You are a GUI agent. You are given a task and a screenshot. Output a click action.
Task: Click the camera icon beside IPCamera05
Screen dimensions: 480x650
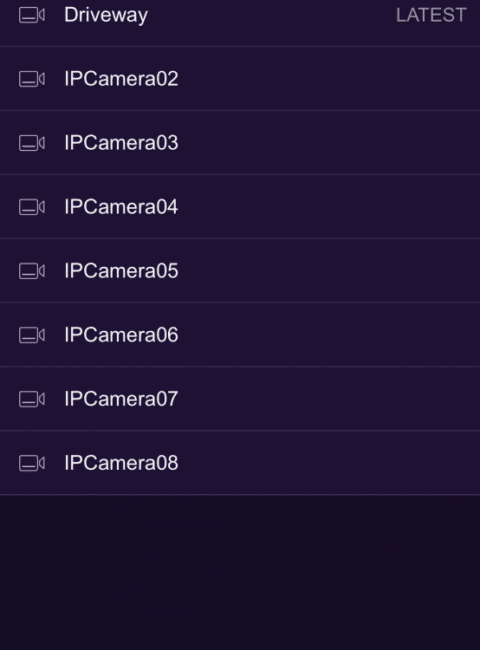point(32,271)
